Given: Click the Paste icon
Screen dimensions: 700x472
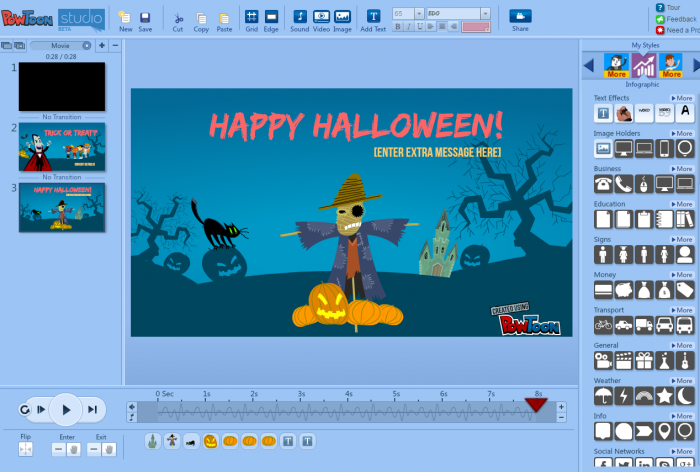Looking at the screenshot, I should pos(224,21).
